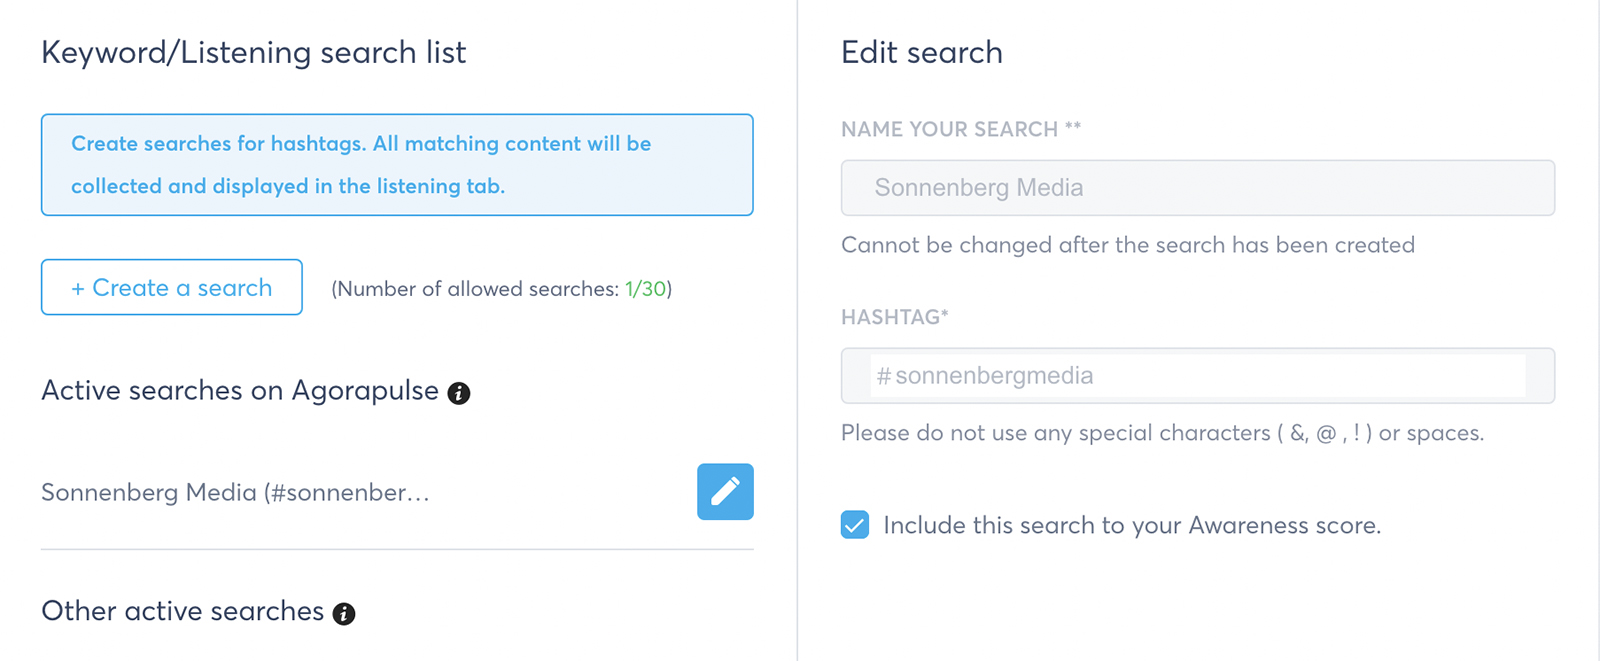The width and height of the screenshot is (1600, 661).
Task: Select the Sonnenberg Media (#sonnenber… list entry
Action: point(235,492)
